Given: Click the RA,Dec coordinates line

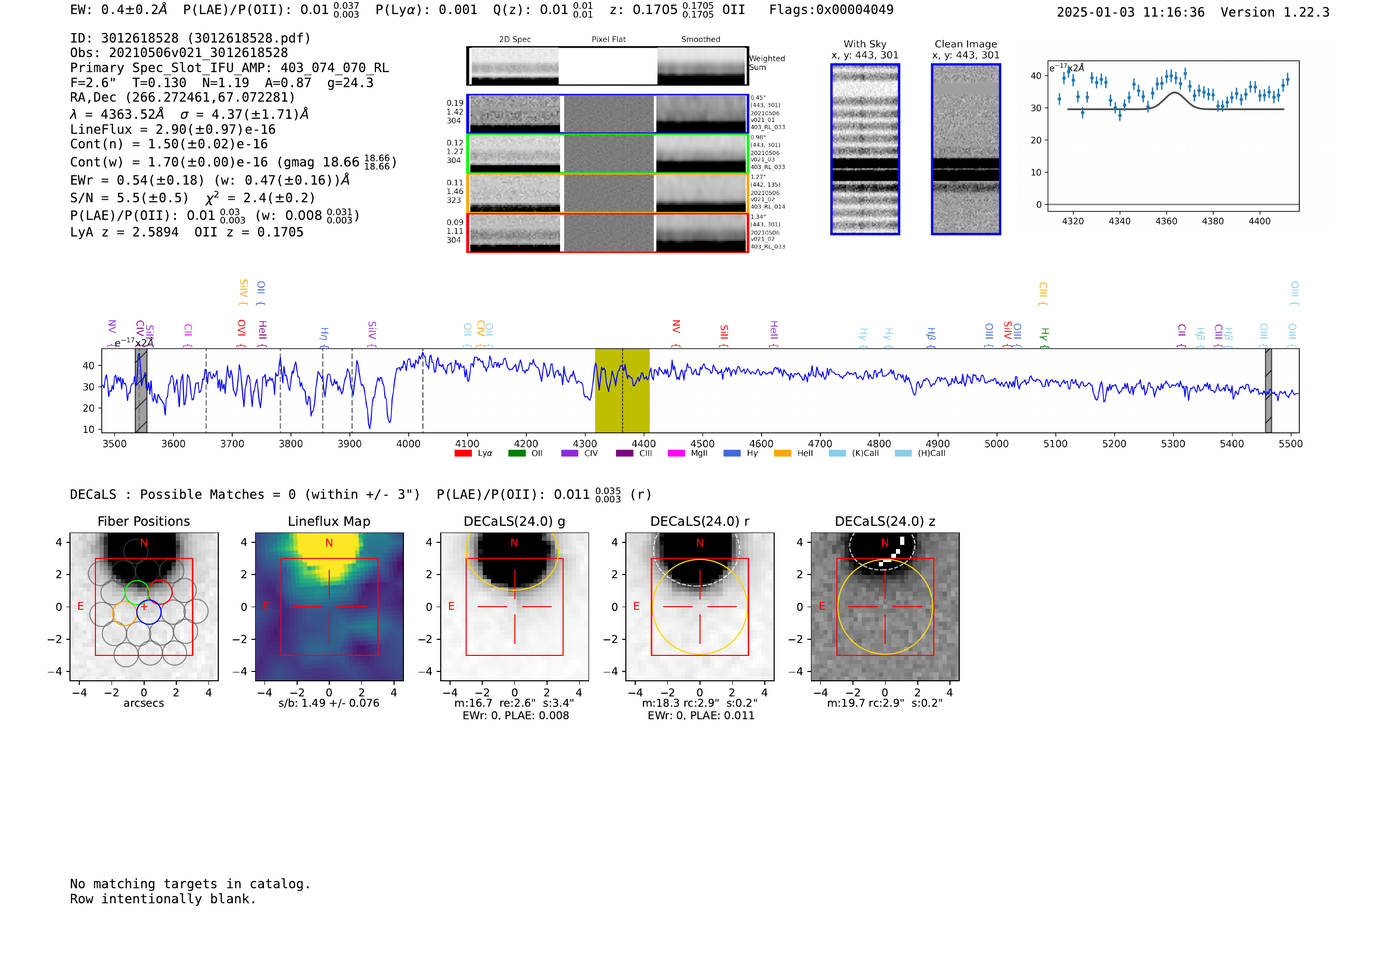Looking at the screenshot, I should click(x=182, y=97).
